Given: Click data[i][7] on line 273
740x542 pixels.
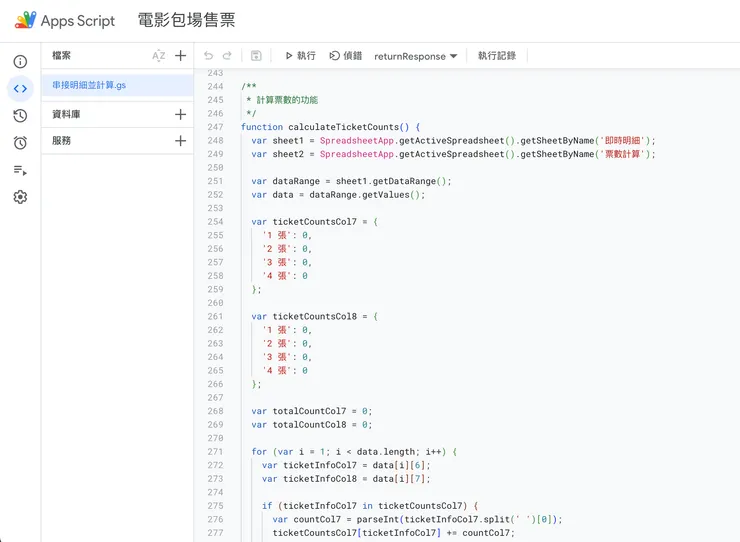Looking at the screenshot, I should 401,479.
